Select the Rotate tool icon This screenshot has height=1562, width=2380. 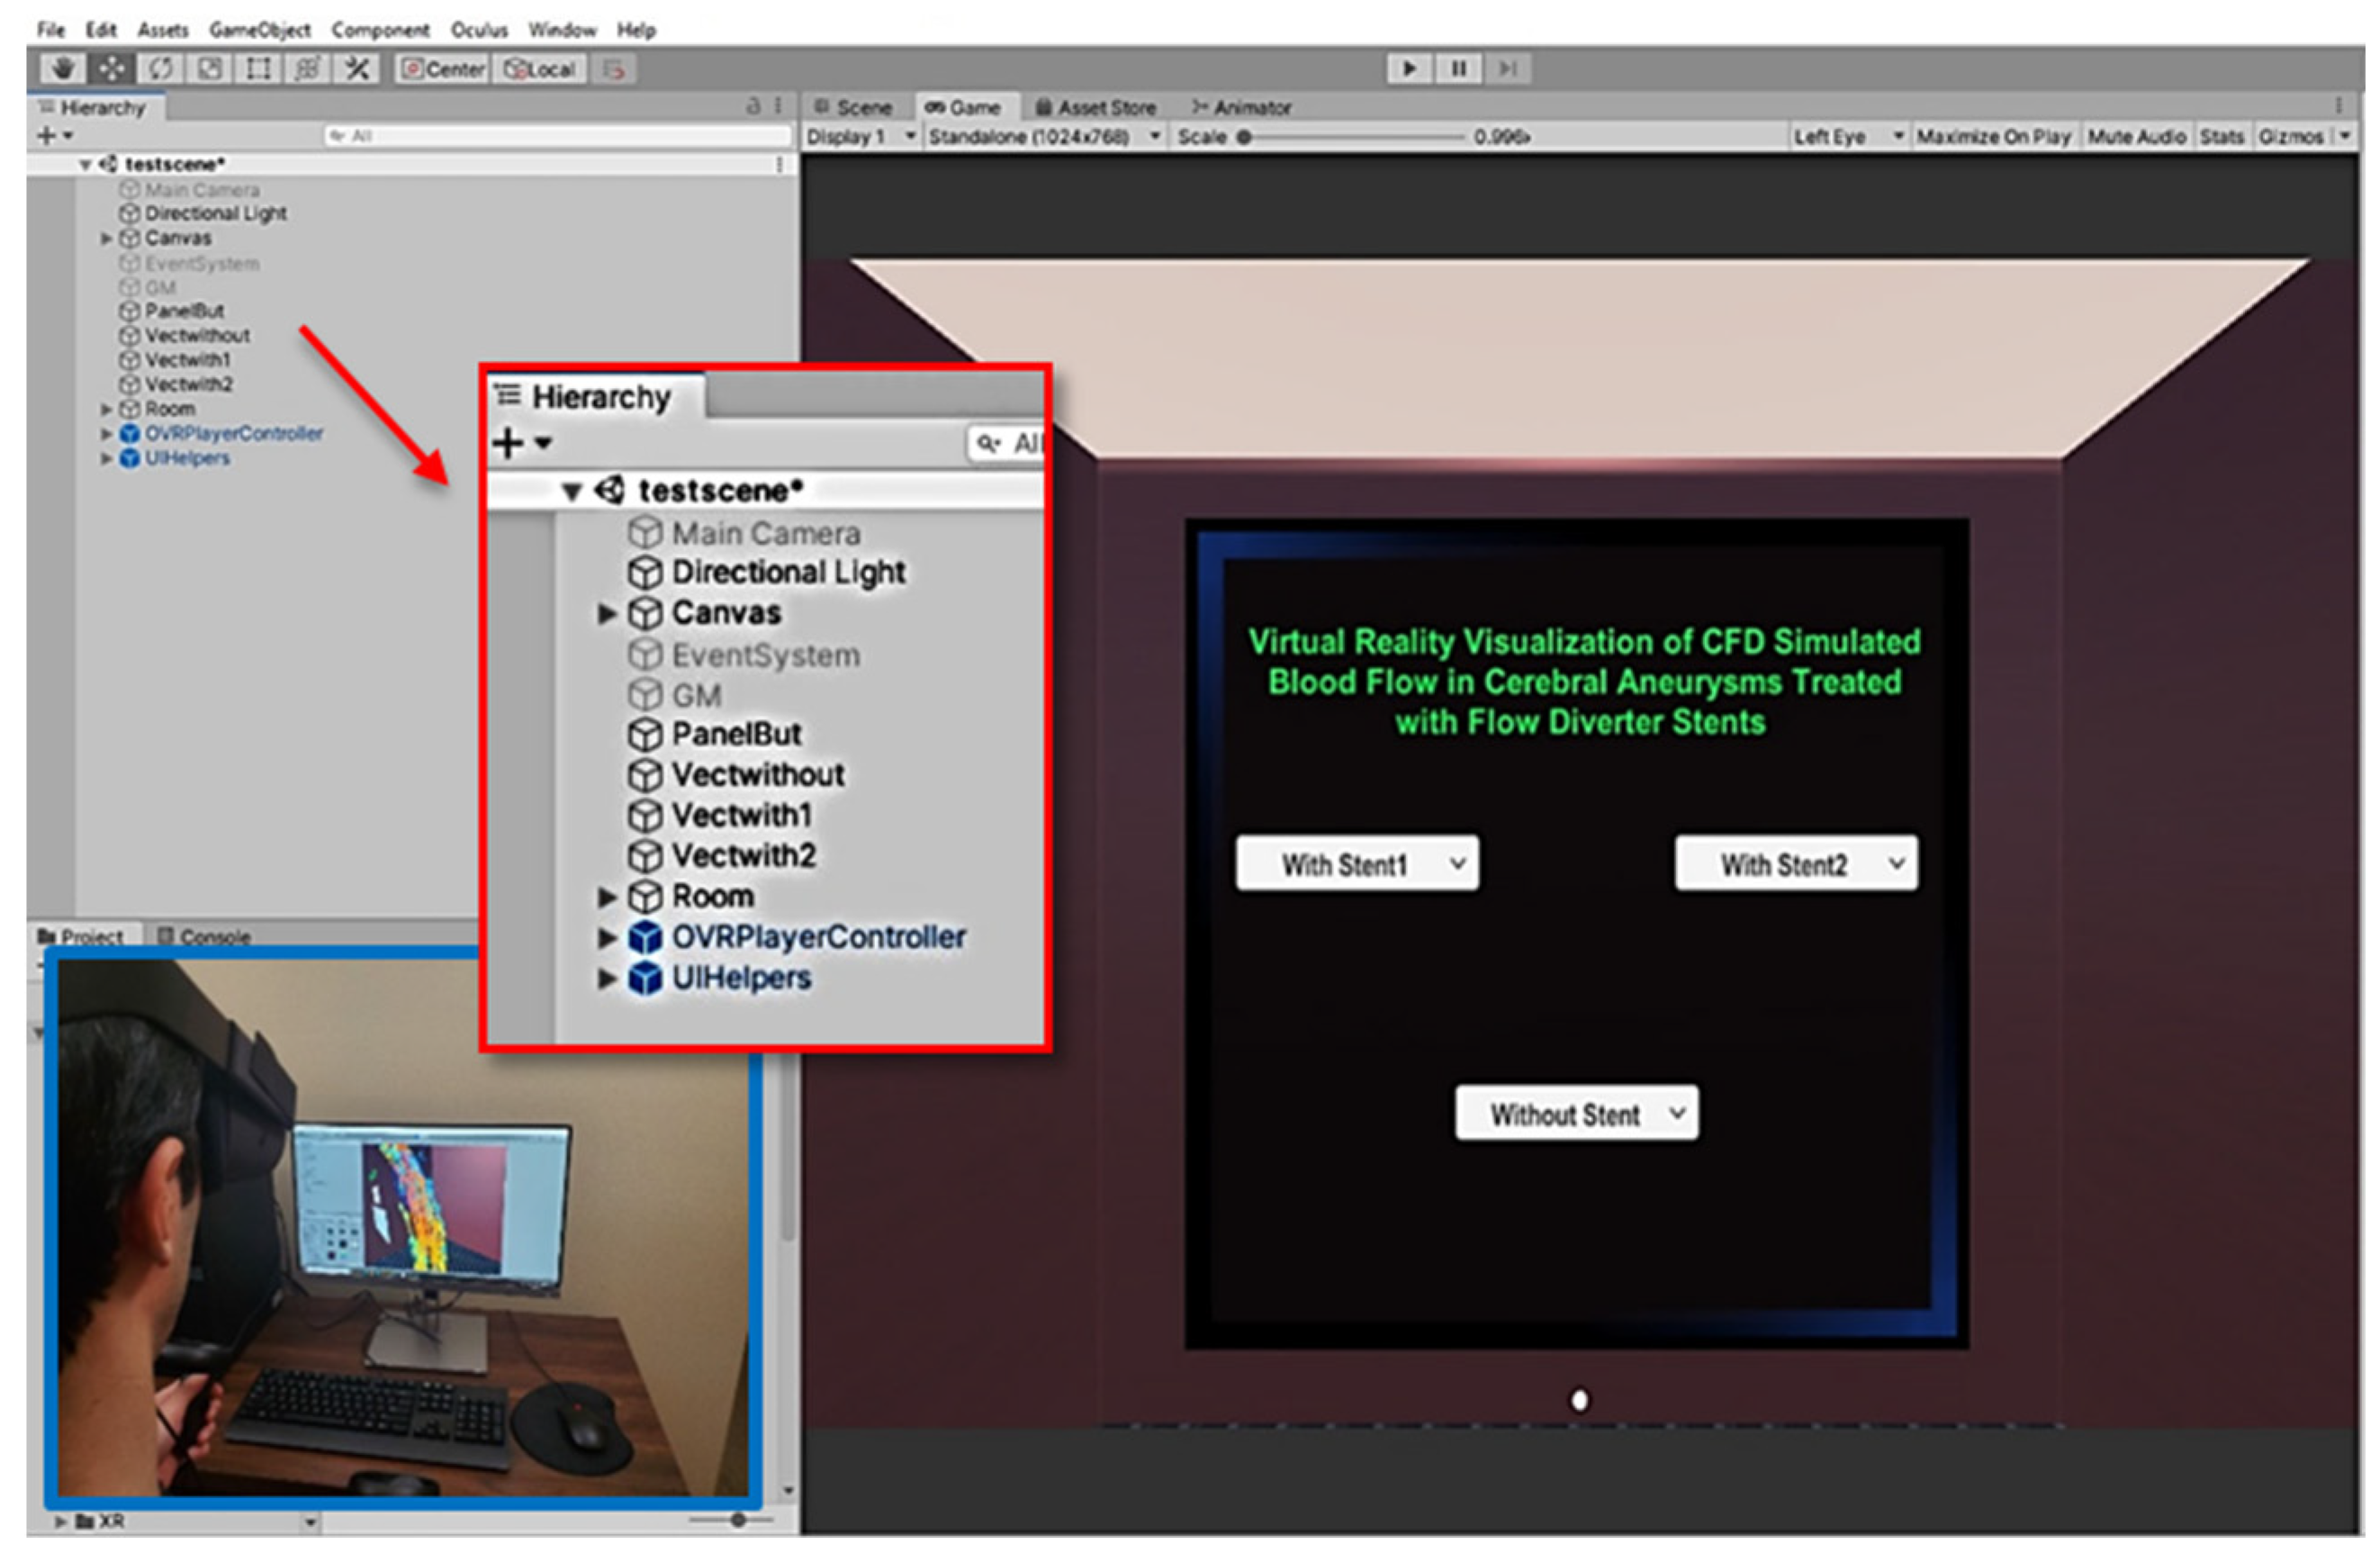click(x=160, y=69)
